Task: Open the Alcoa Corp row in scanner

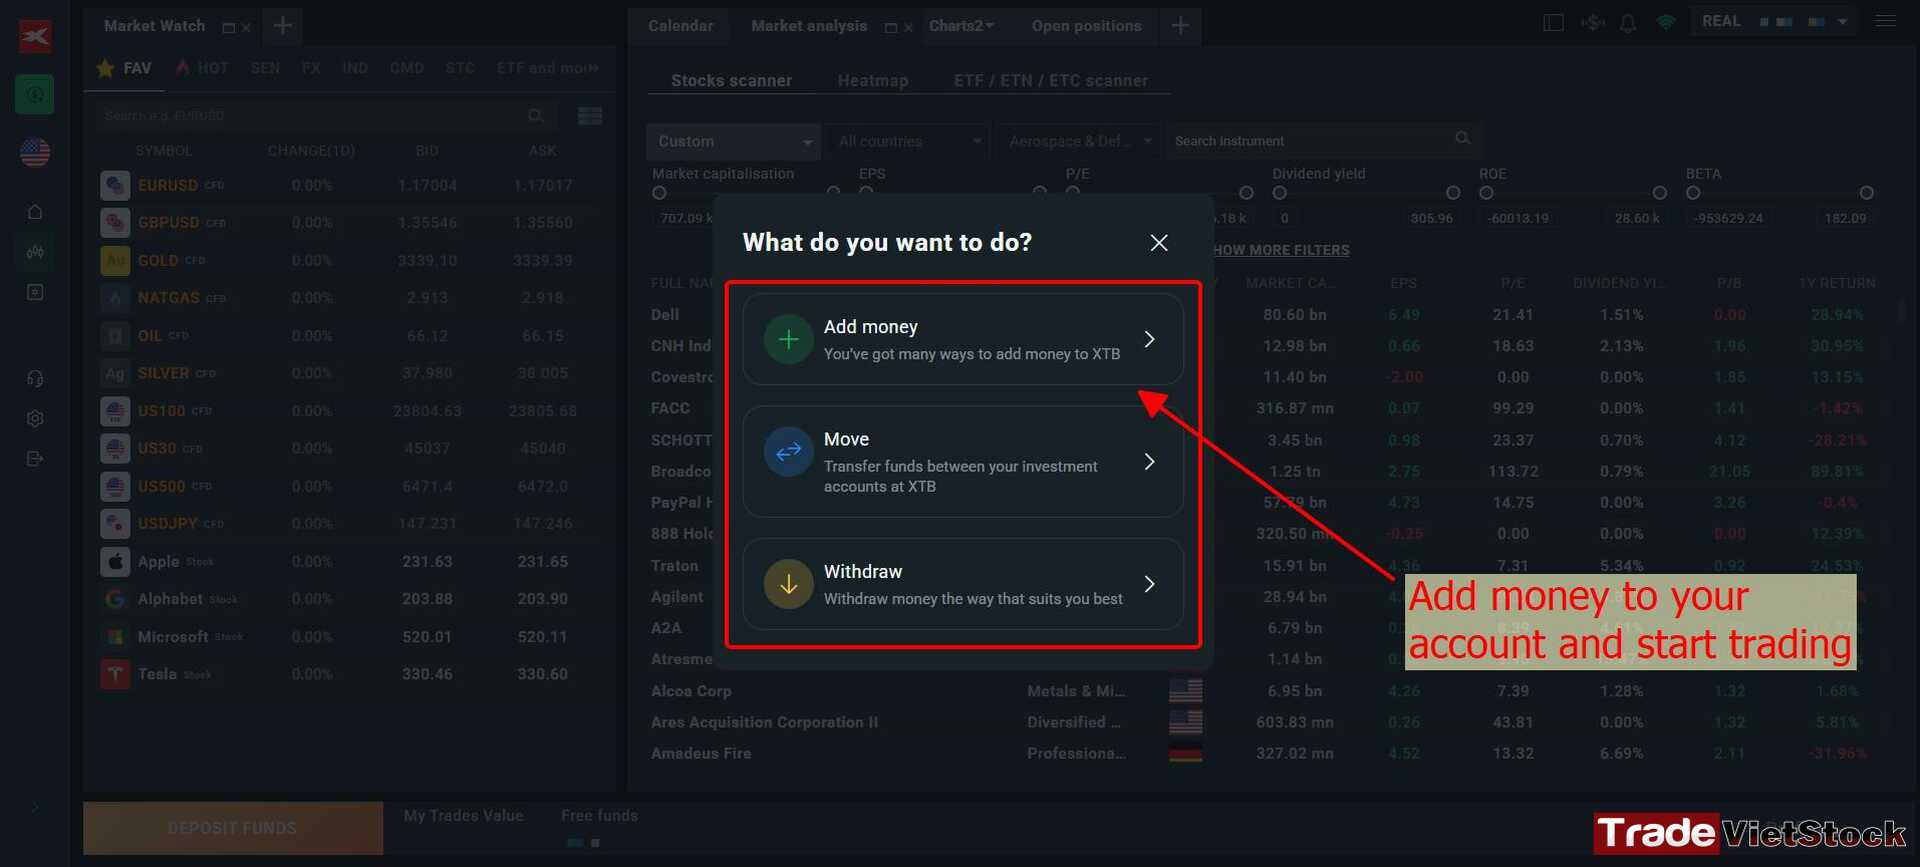Action: click(x=1265, y=691)
